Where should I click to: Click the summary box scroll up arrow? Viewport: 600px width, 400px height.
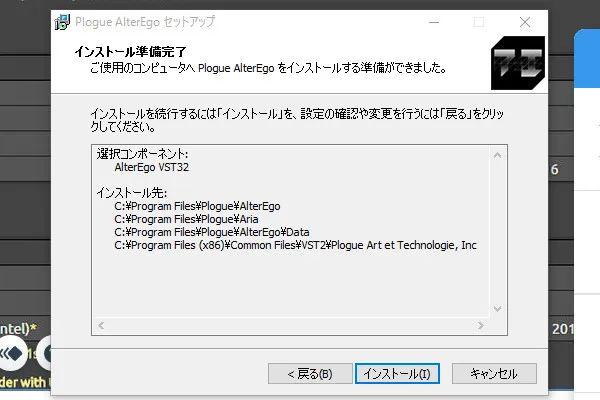click(x=497, y=155)
